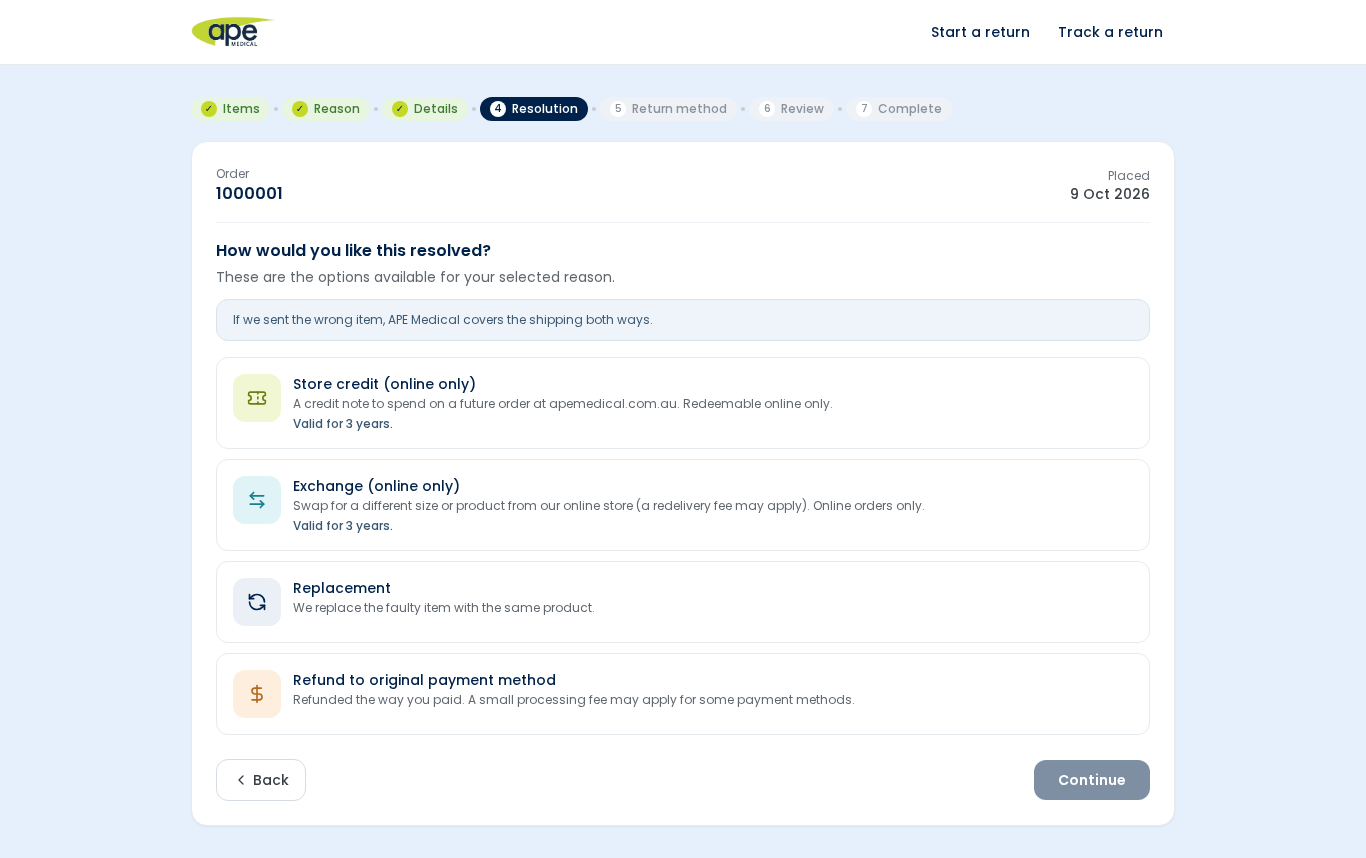Click the order number 1000001
This screenshot has width=1366, height=858.
pyautogui.click(x=249, y=194)
